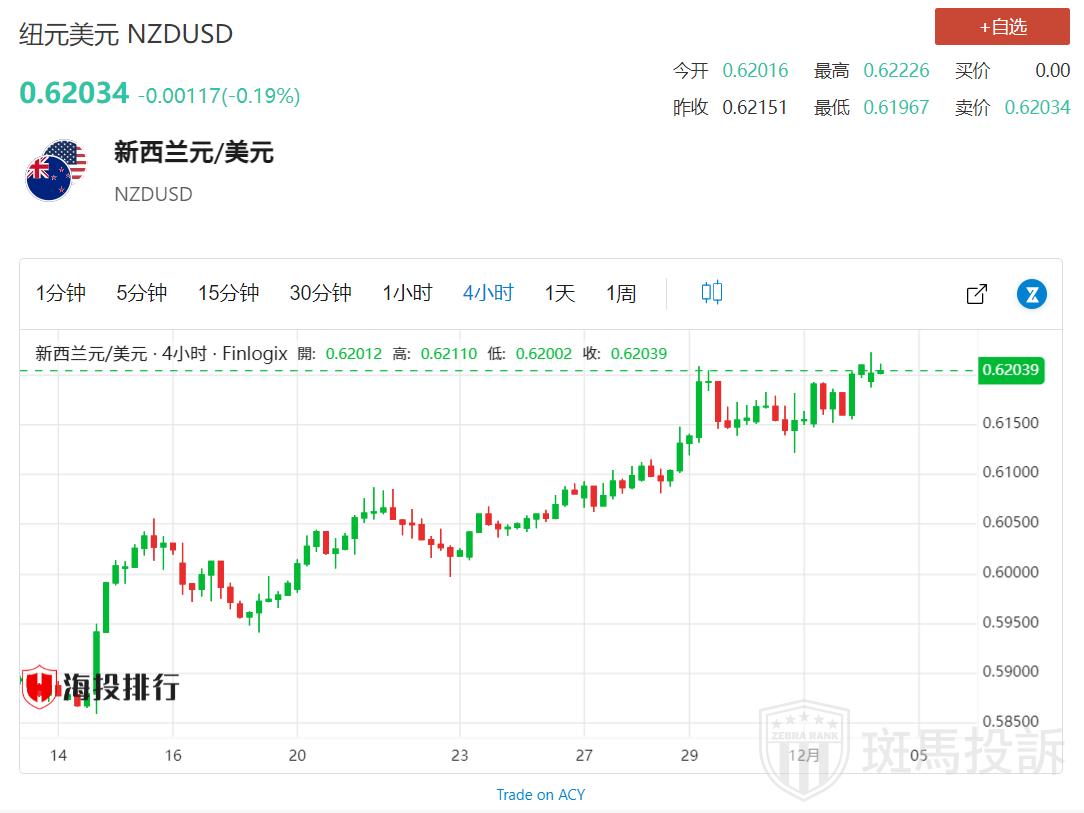Switch chart to 1天 view
This screenshot has width=1084, height=813.
(560, 293)
